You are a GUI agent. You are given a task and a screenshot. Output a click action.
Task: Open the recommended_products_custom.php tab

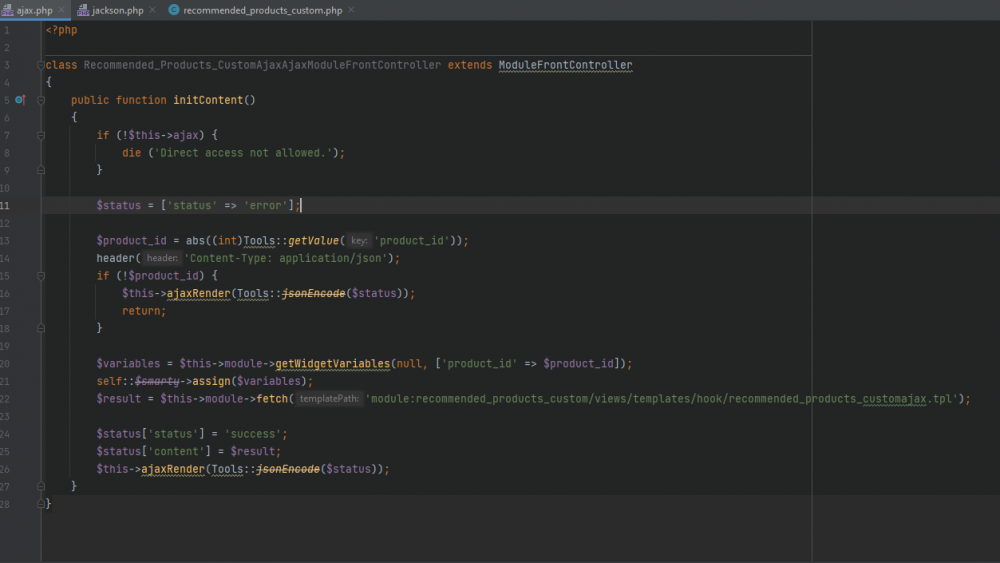coord(262,10)
